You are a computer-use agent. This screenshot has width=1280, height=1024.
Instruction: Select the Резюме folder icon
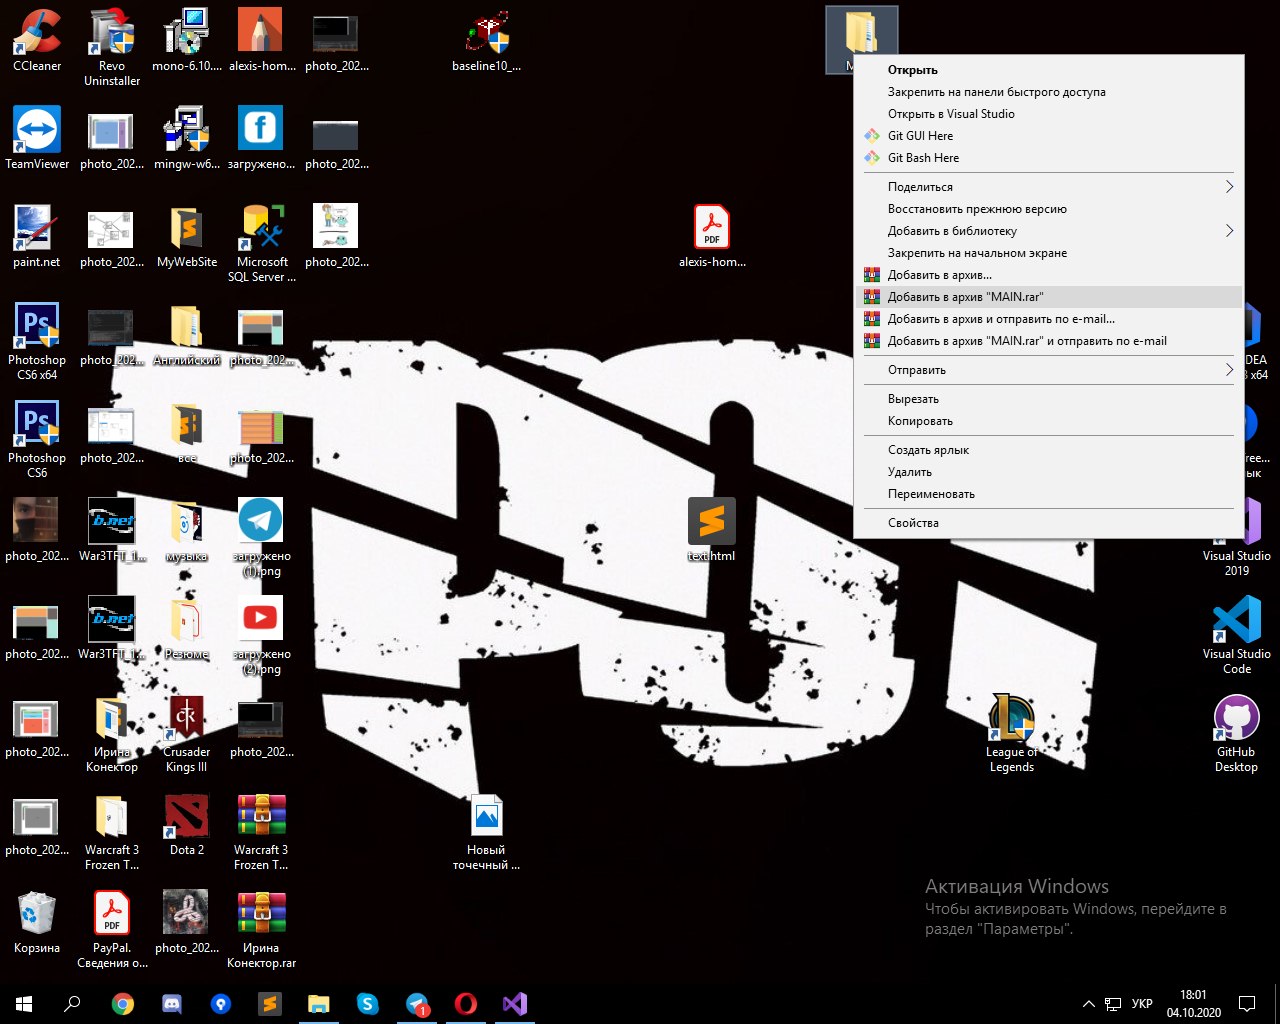[x=187, y=628]
